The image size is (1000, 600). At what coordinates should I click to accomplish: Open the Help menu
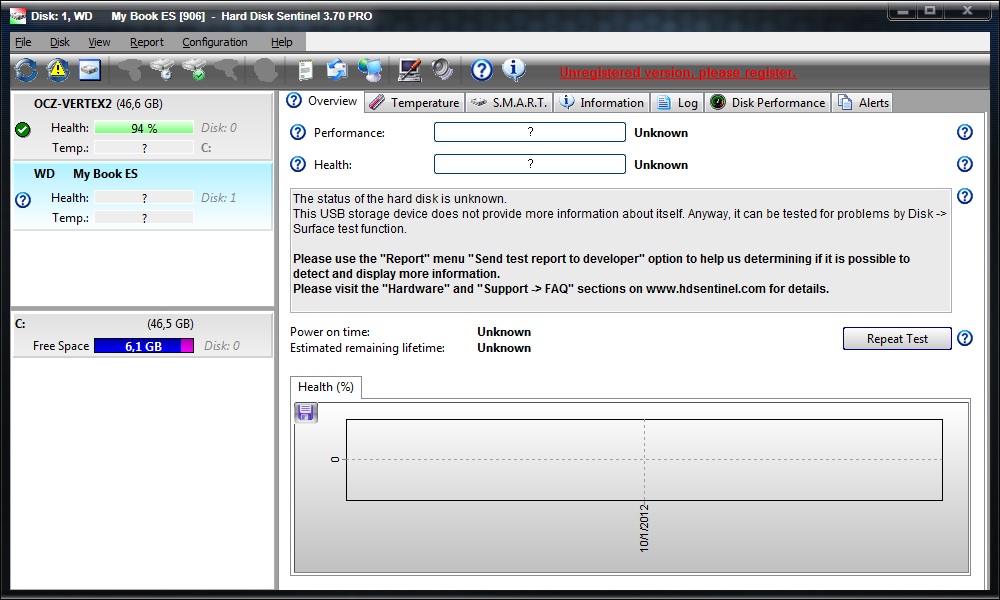[x=281, y=42]
